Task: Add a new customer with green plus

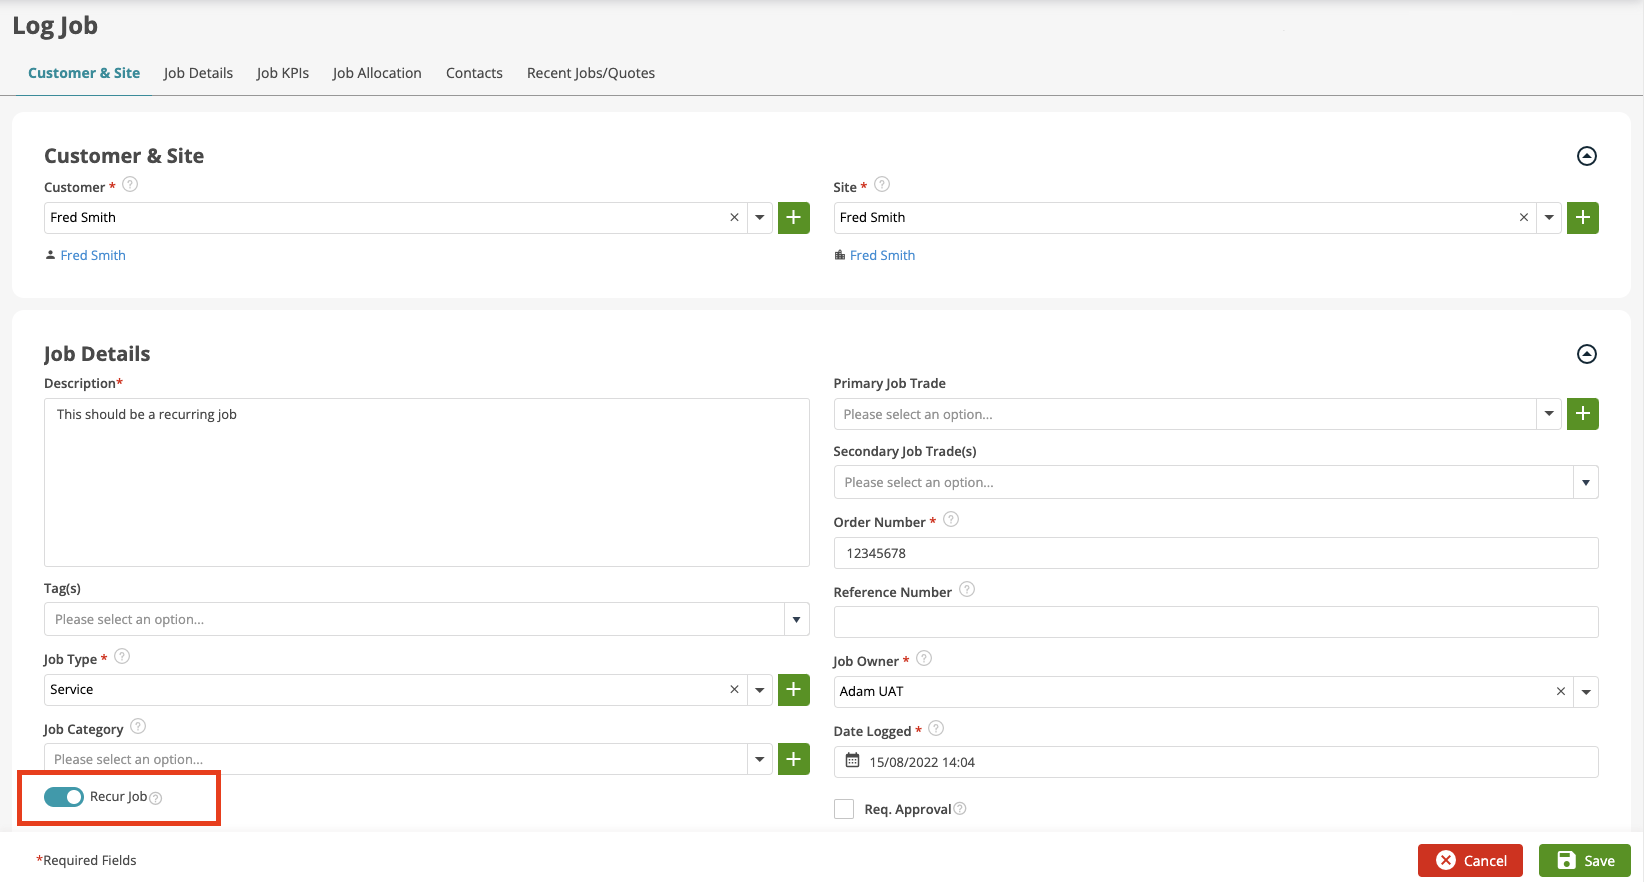Action: coord(793,217)
